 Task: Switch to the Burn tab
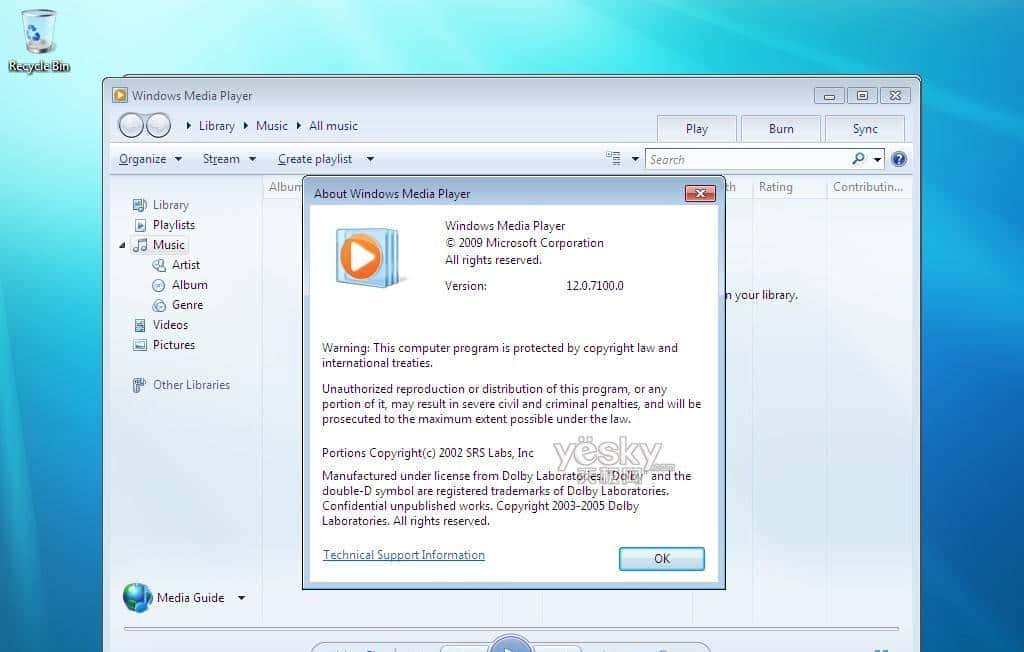tap(781, 129)
